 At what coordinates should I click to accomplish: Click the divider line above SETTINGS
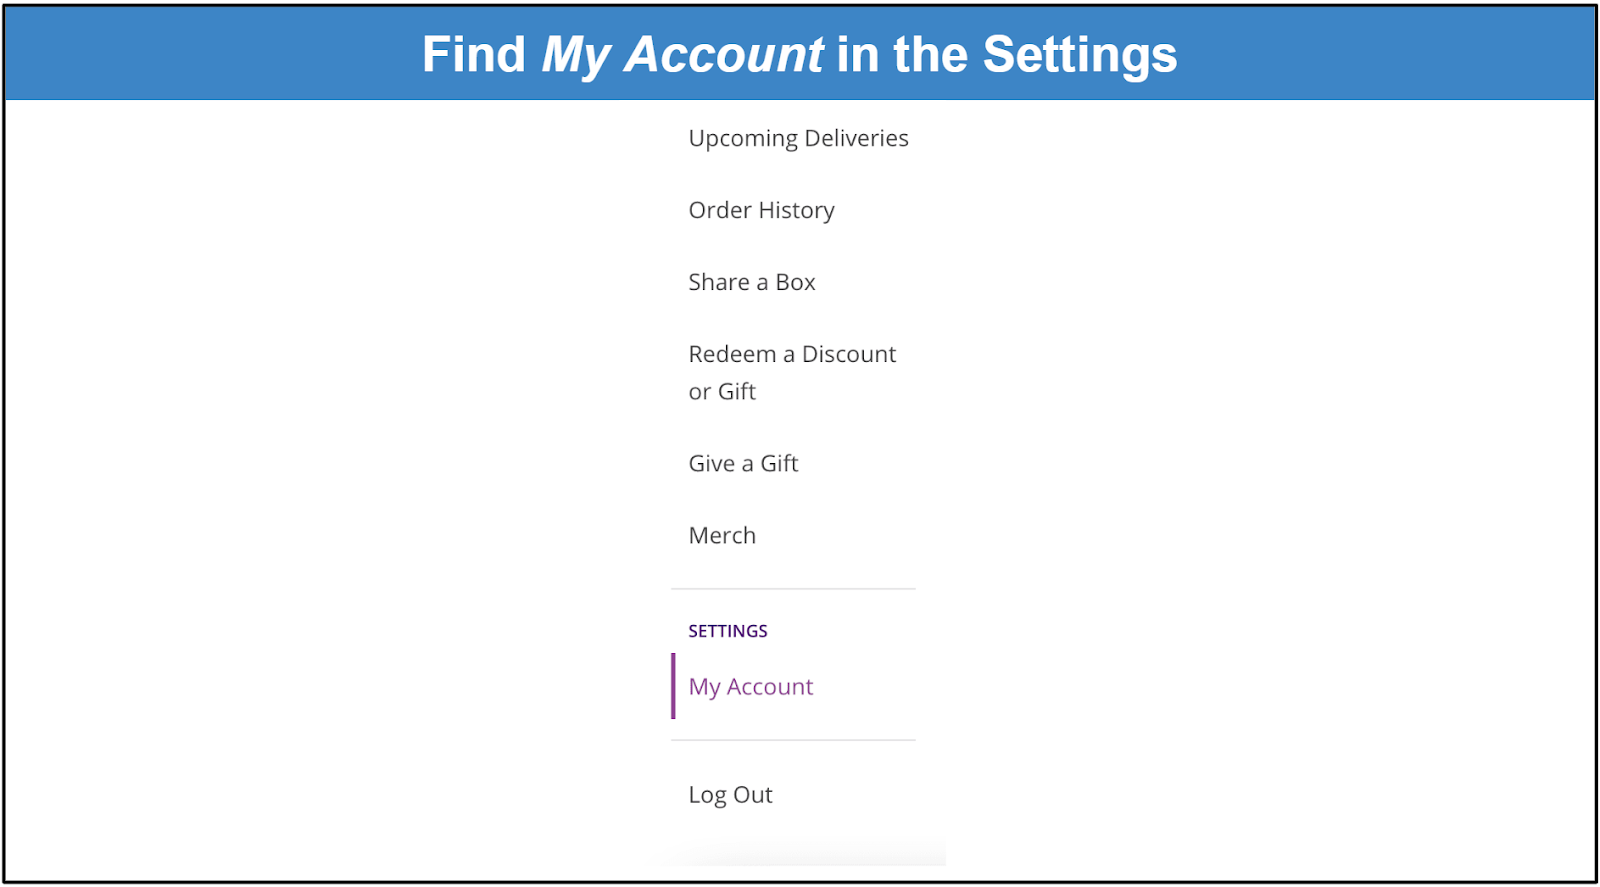tap(793, 589)
